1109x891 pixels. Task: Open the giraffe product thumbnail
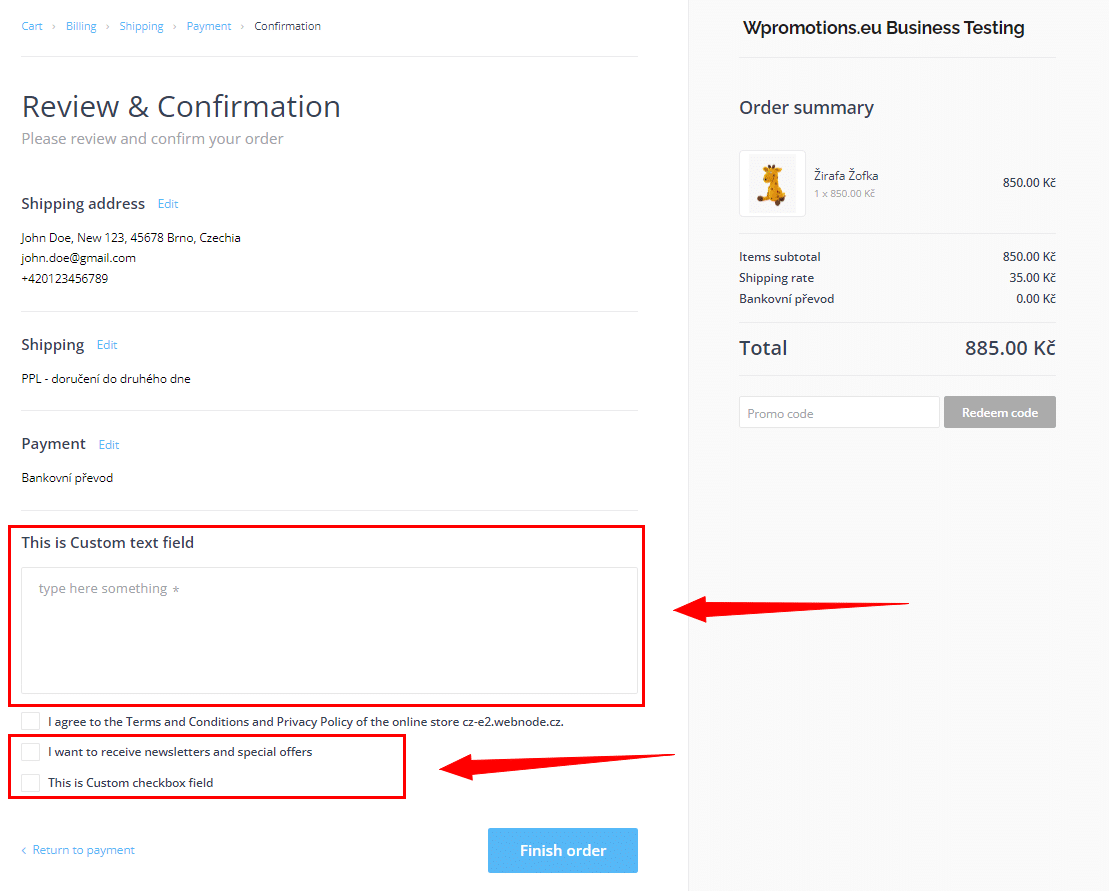772,184
